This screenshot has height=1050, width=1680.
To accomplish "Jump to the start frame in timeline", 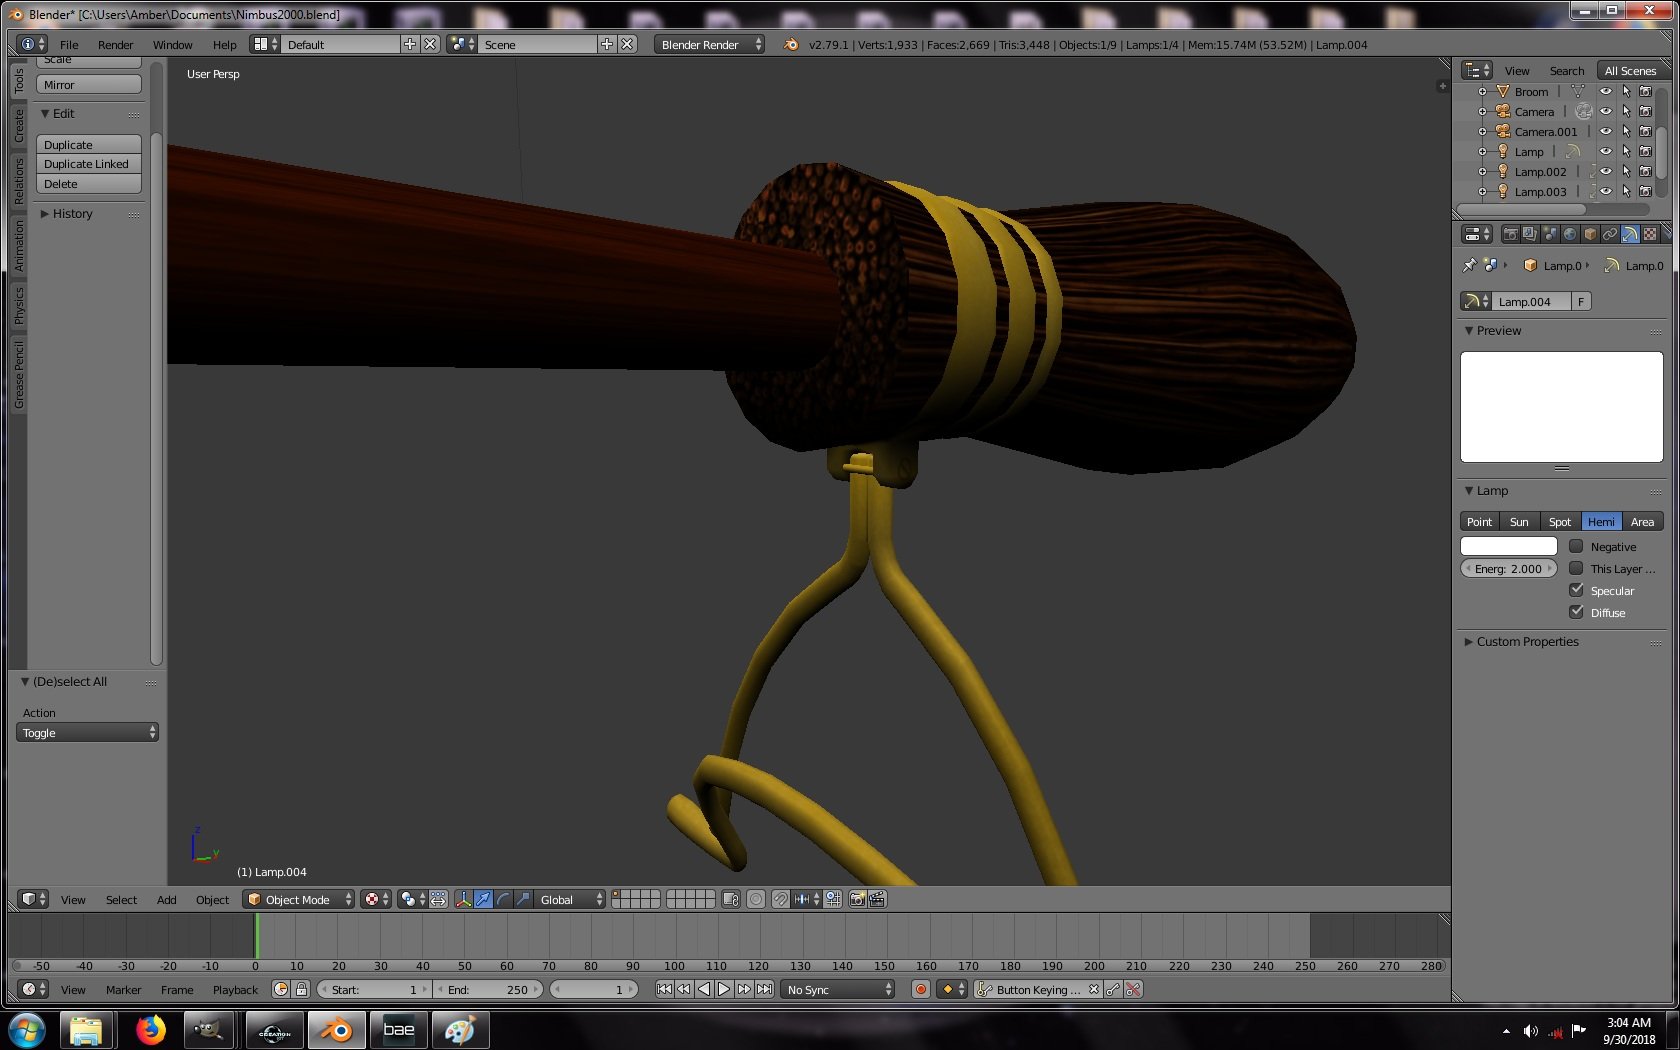I will 664,989.
